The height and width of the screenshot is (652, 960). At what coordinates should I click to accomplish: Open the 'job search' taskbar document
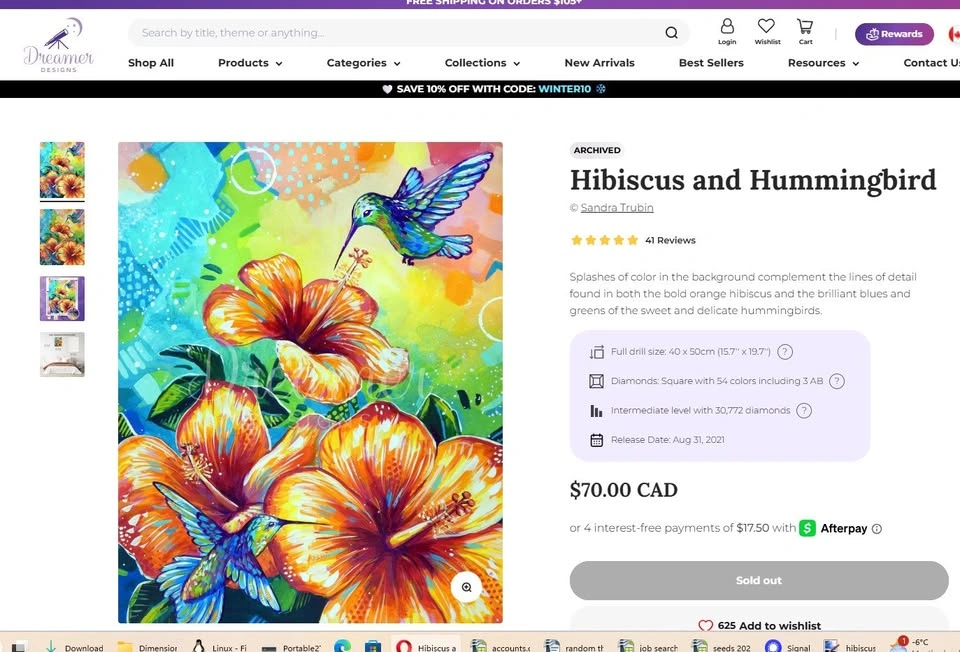click(x=648, y=647)
